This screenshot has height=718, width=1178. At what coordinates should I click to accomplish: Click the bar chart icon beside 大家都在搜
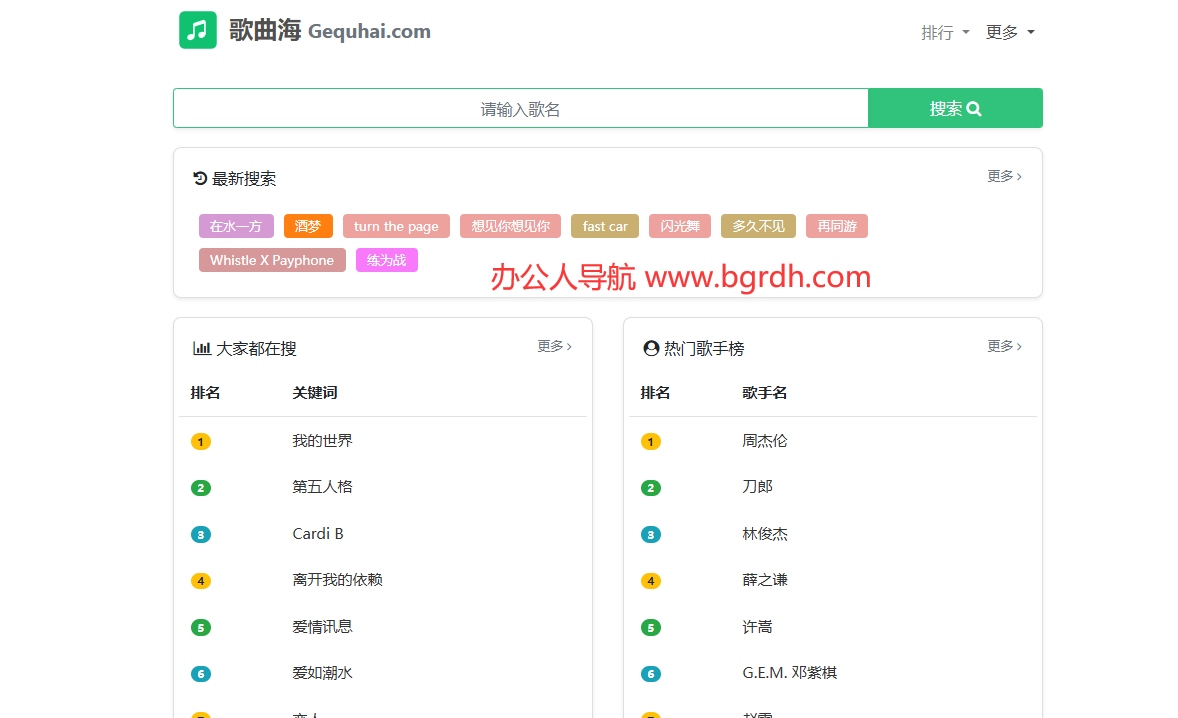click(x=201, y=348)
